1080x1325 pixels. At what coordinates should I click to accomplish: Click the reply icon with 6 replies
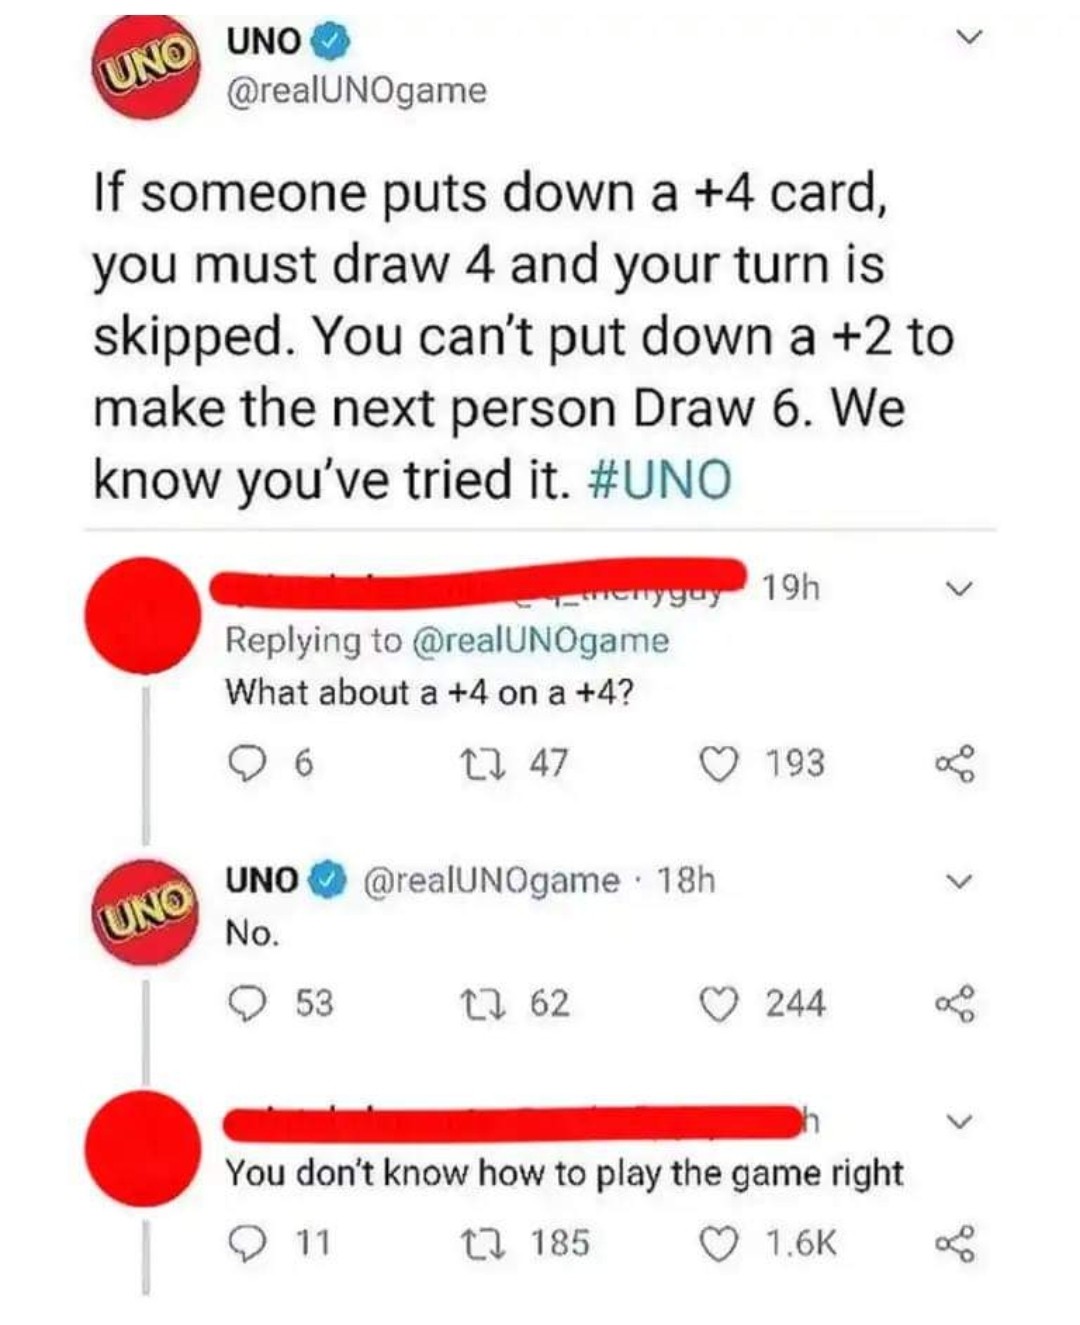click(246, 764)
